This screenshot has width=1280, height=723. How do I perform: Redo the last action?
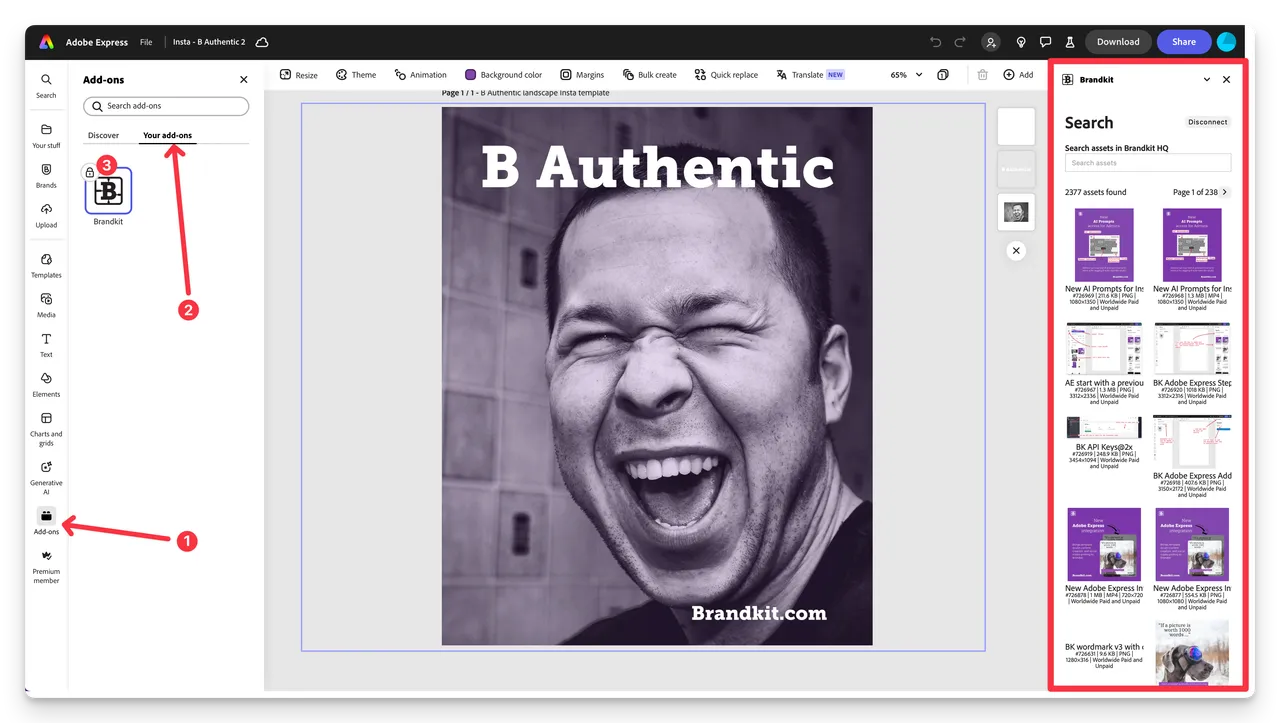(960, 42)
